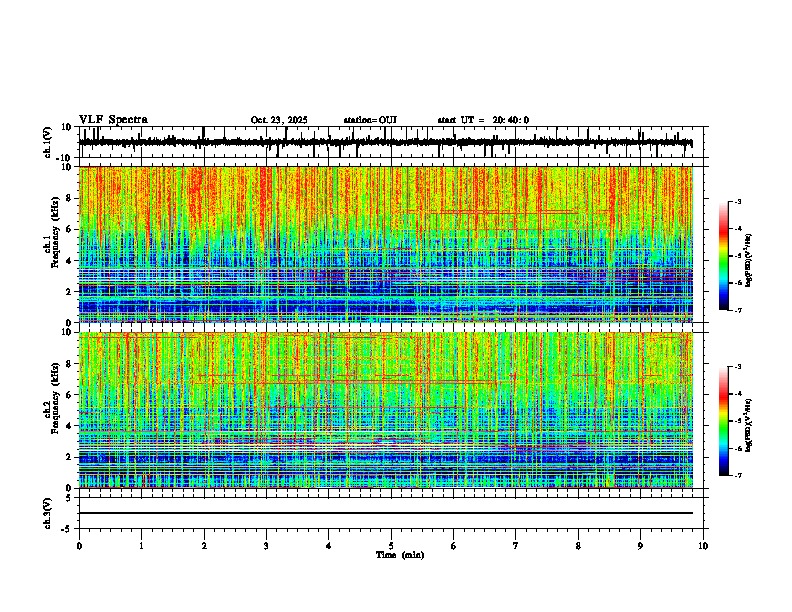This screenshot has width=792, height=612.
Task: Click the ch.1 frequency tick label "4"
Action: 70,261
